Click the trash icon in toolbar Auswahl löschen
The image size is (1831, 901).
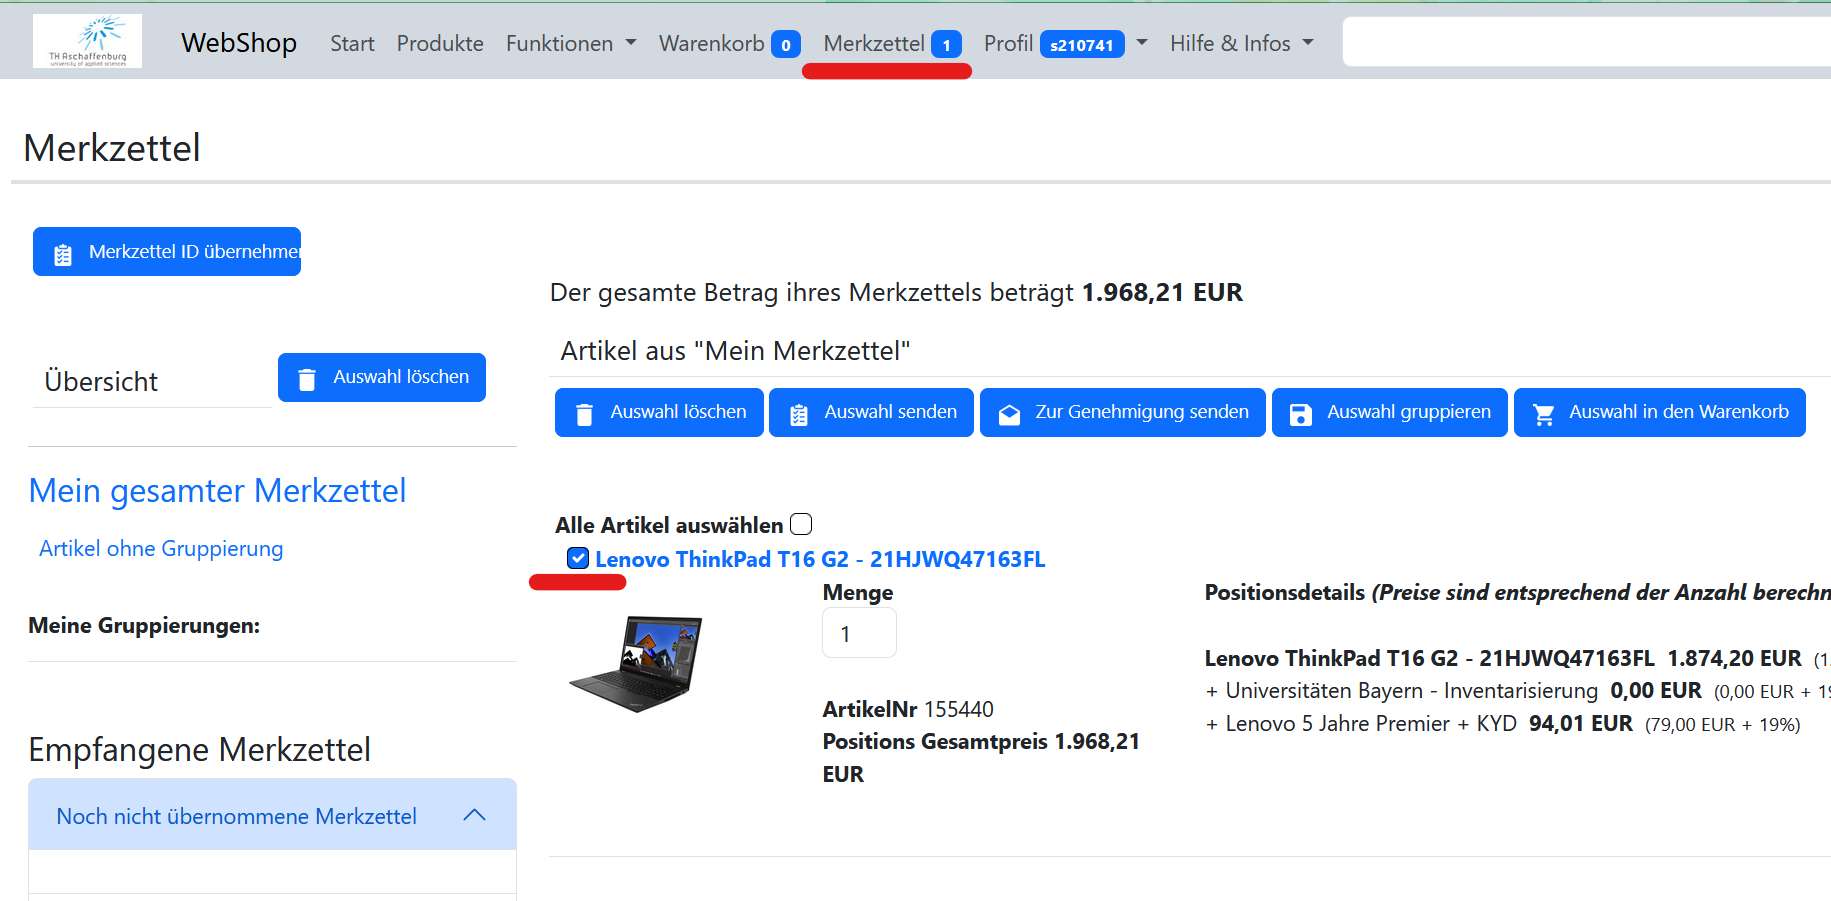[585, 414]
